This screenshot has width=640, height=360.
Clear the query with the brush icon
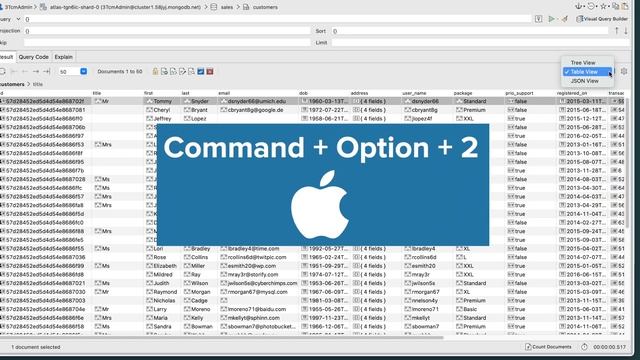(565, 19)
